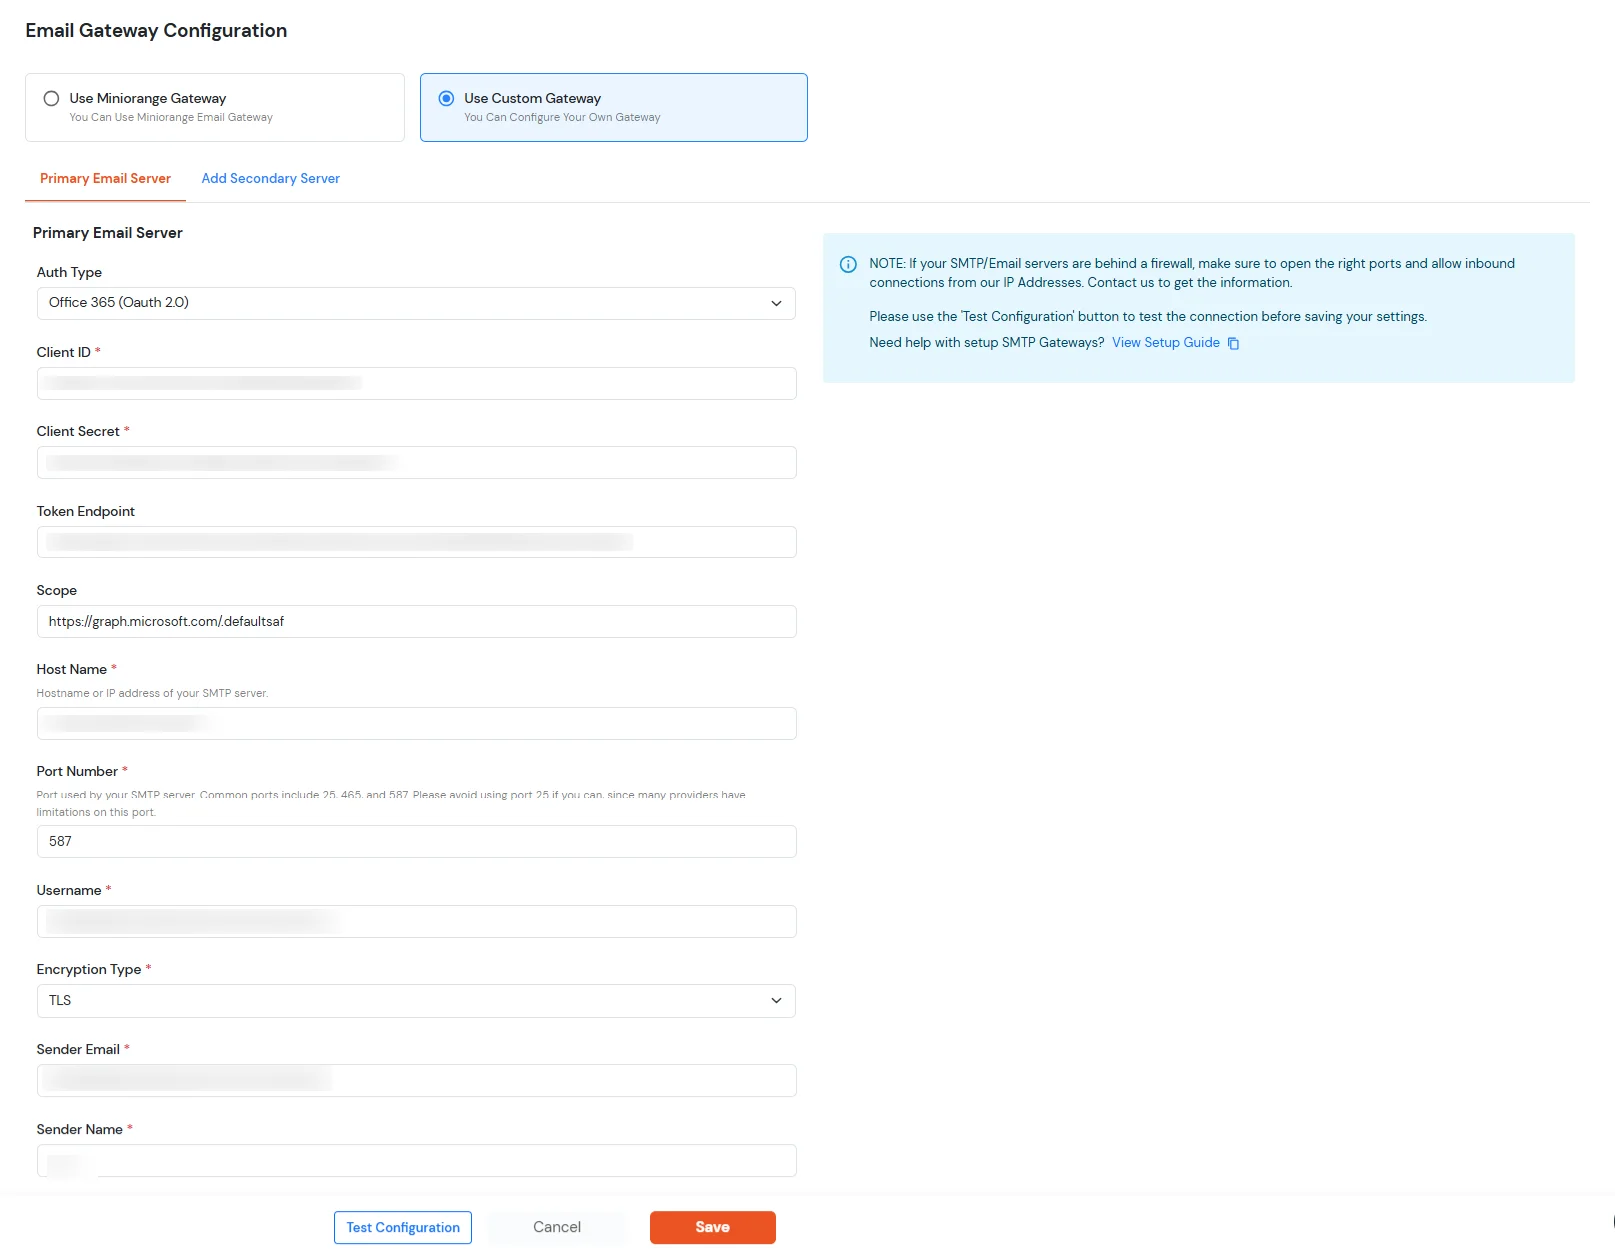Click Test Configuration
The height and width of the screenshot is (1249, 1615).
pyautogui.click(x=402, y=1227)
